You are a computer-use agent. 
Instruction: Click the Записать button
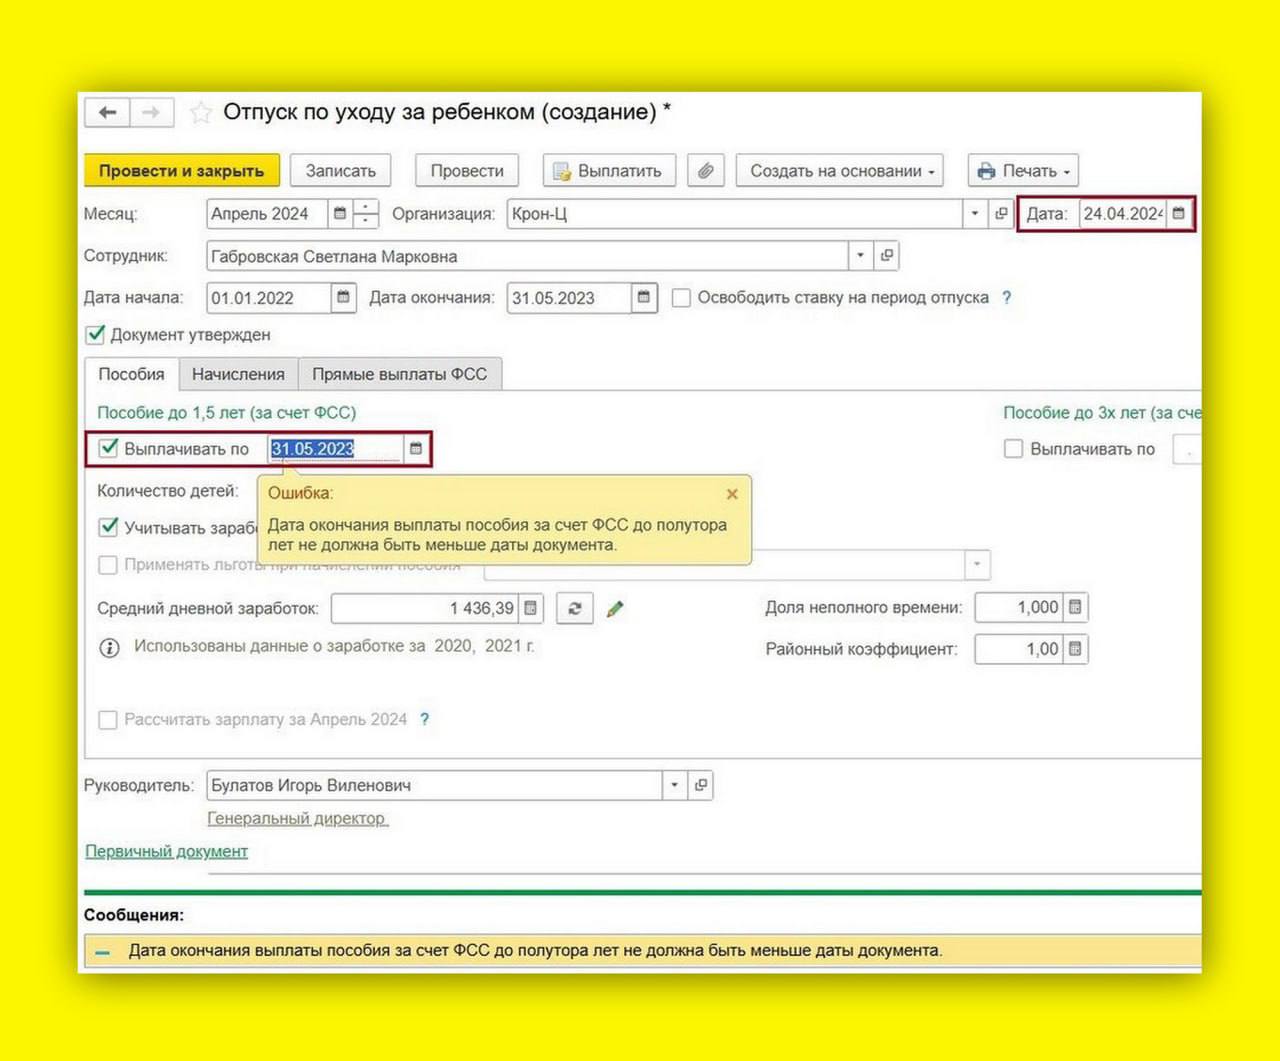(340, 171)
